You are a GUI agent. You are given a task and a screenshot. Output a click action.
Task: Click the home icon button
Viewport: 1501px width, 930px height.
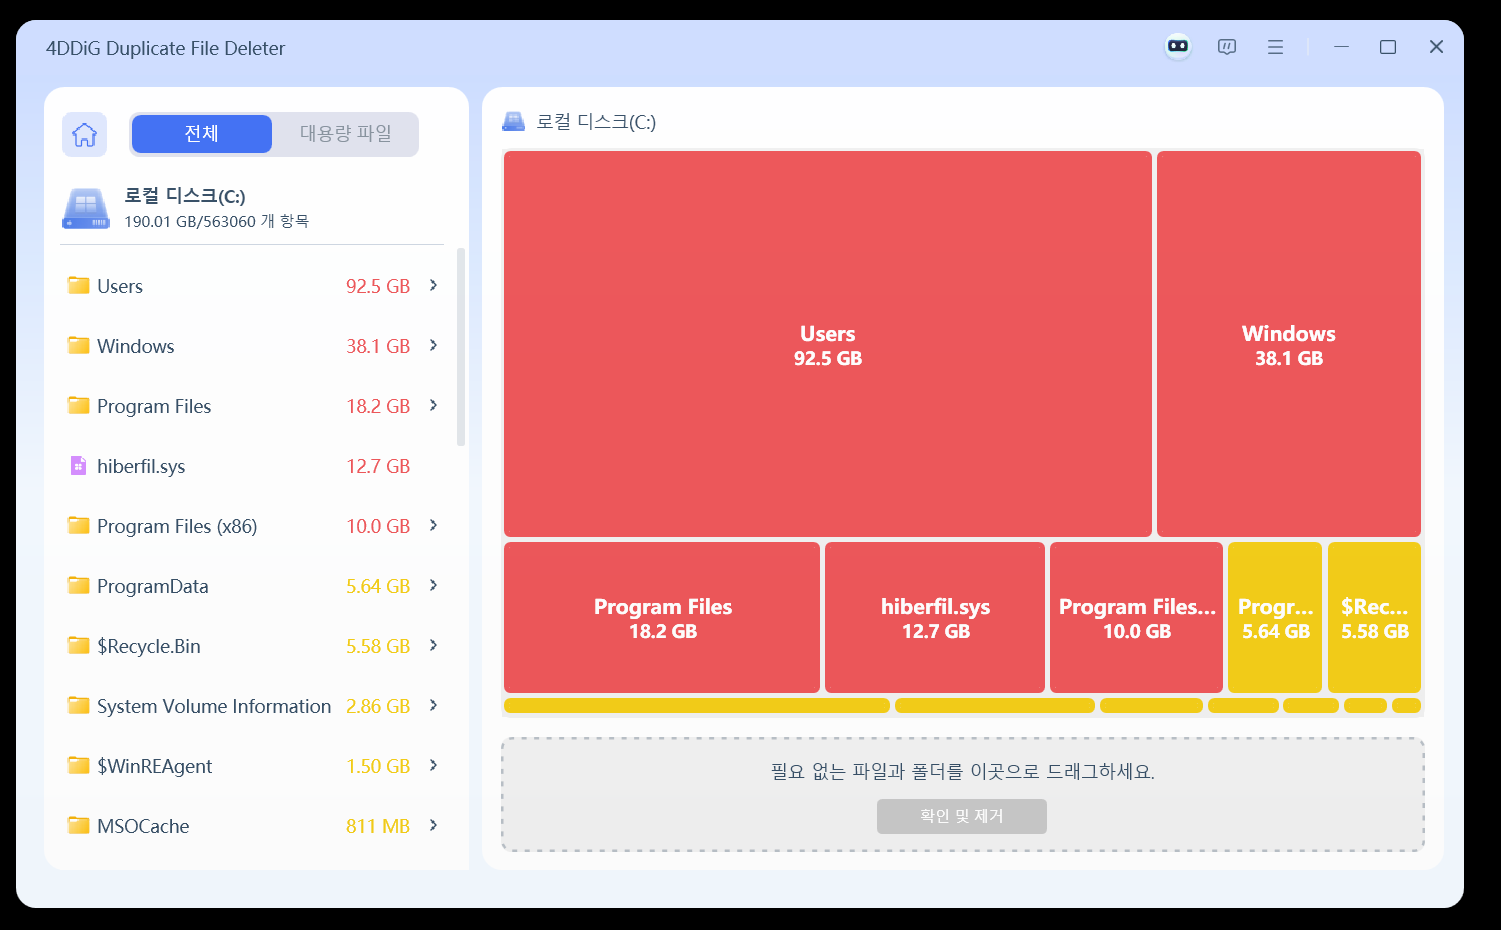pyautogui.click(x=85, y=134)
